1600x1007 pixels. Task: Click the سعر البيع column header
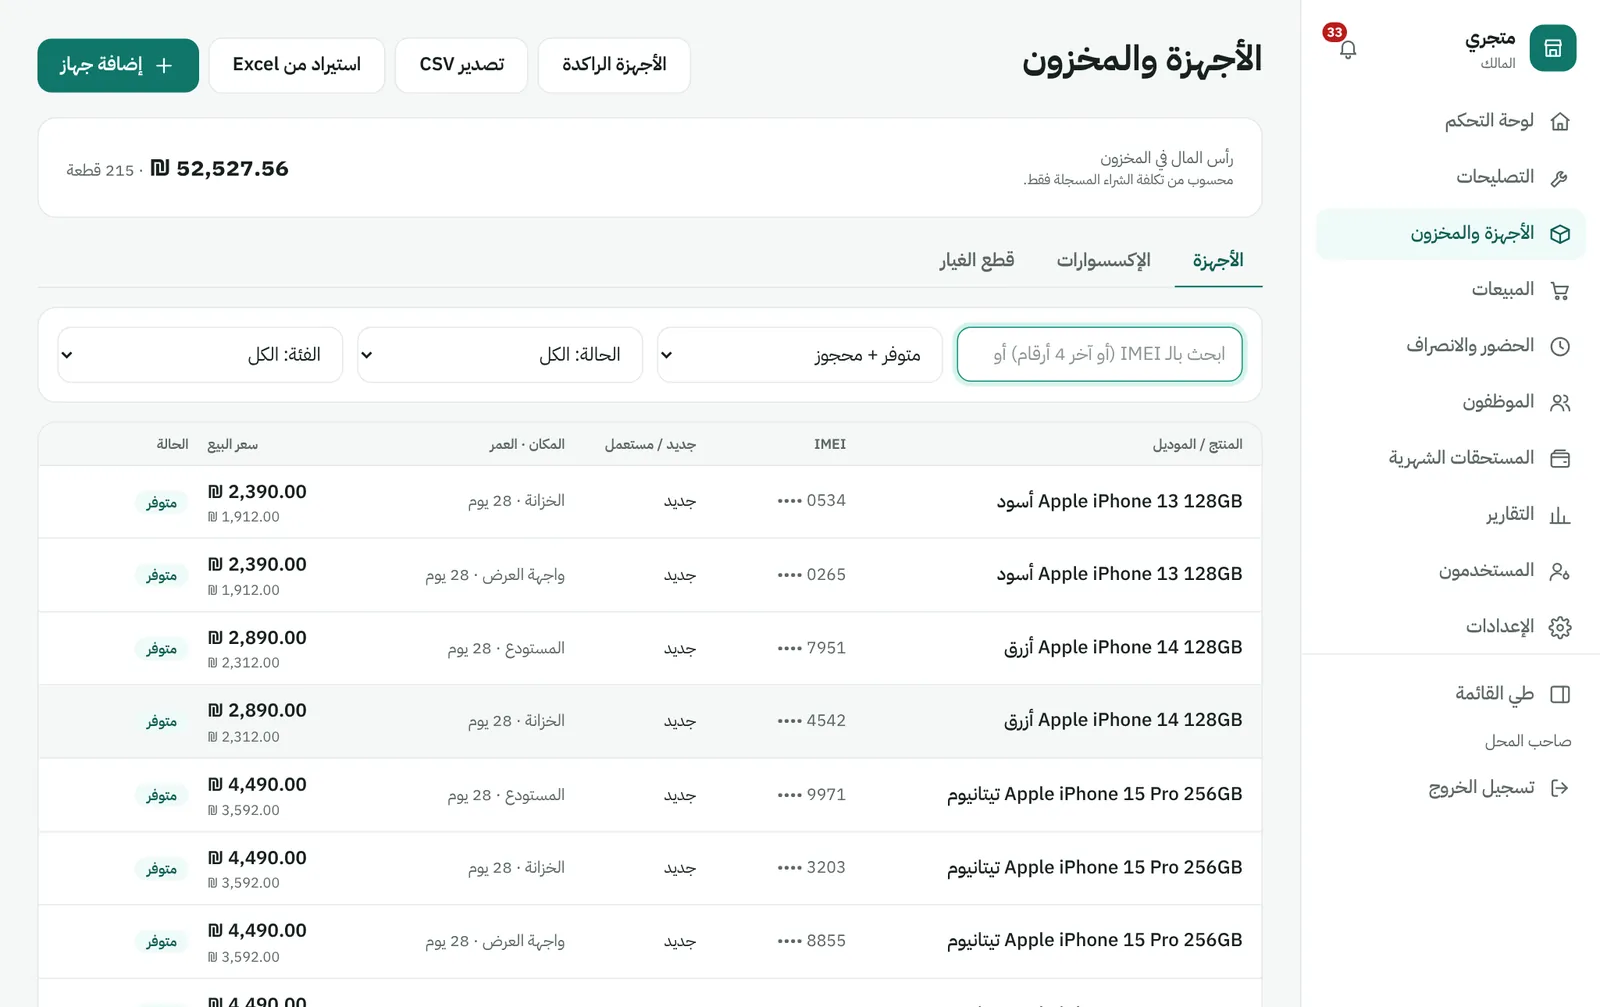[x=233, y=444]
